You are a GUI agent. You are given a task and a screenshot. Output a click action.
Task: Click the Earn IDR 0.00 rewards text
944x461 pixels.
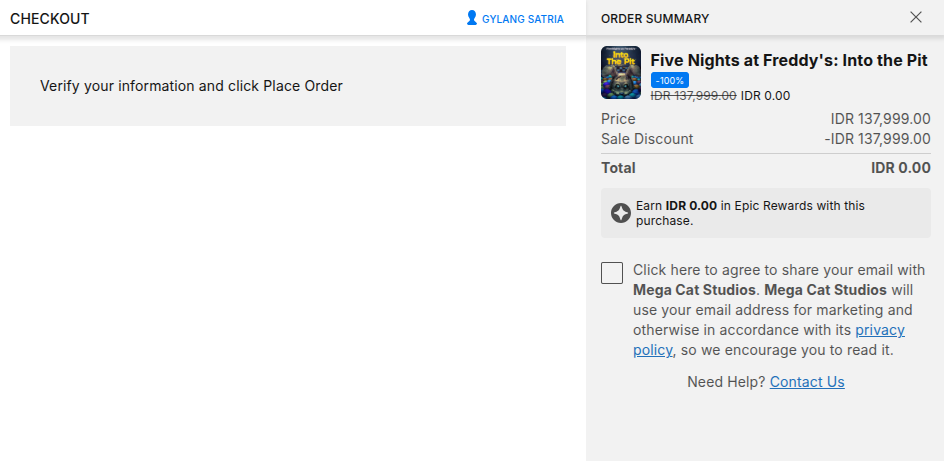pyautogui.click(x=750, y=212)
